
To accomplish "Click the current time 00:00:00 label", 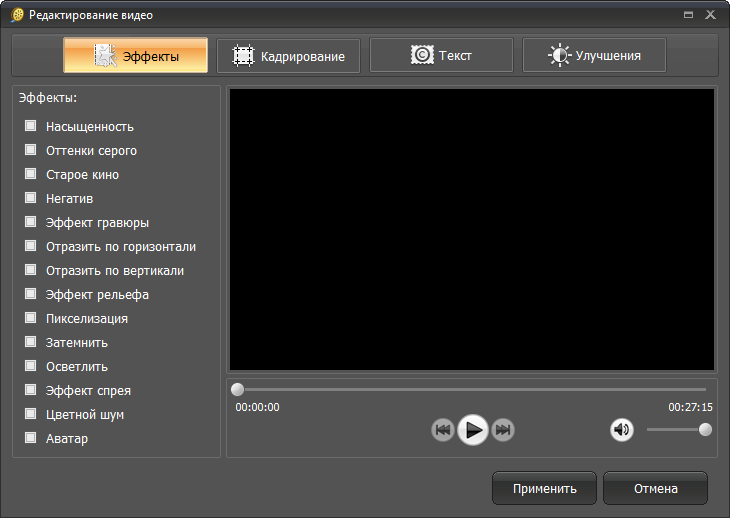I will click(x=257, y=407).
